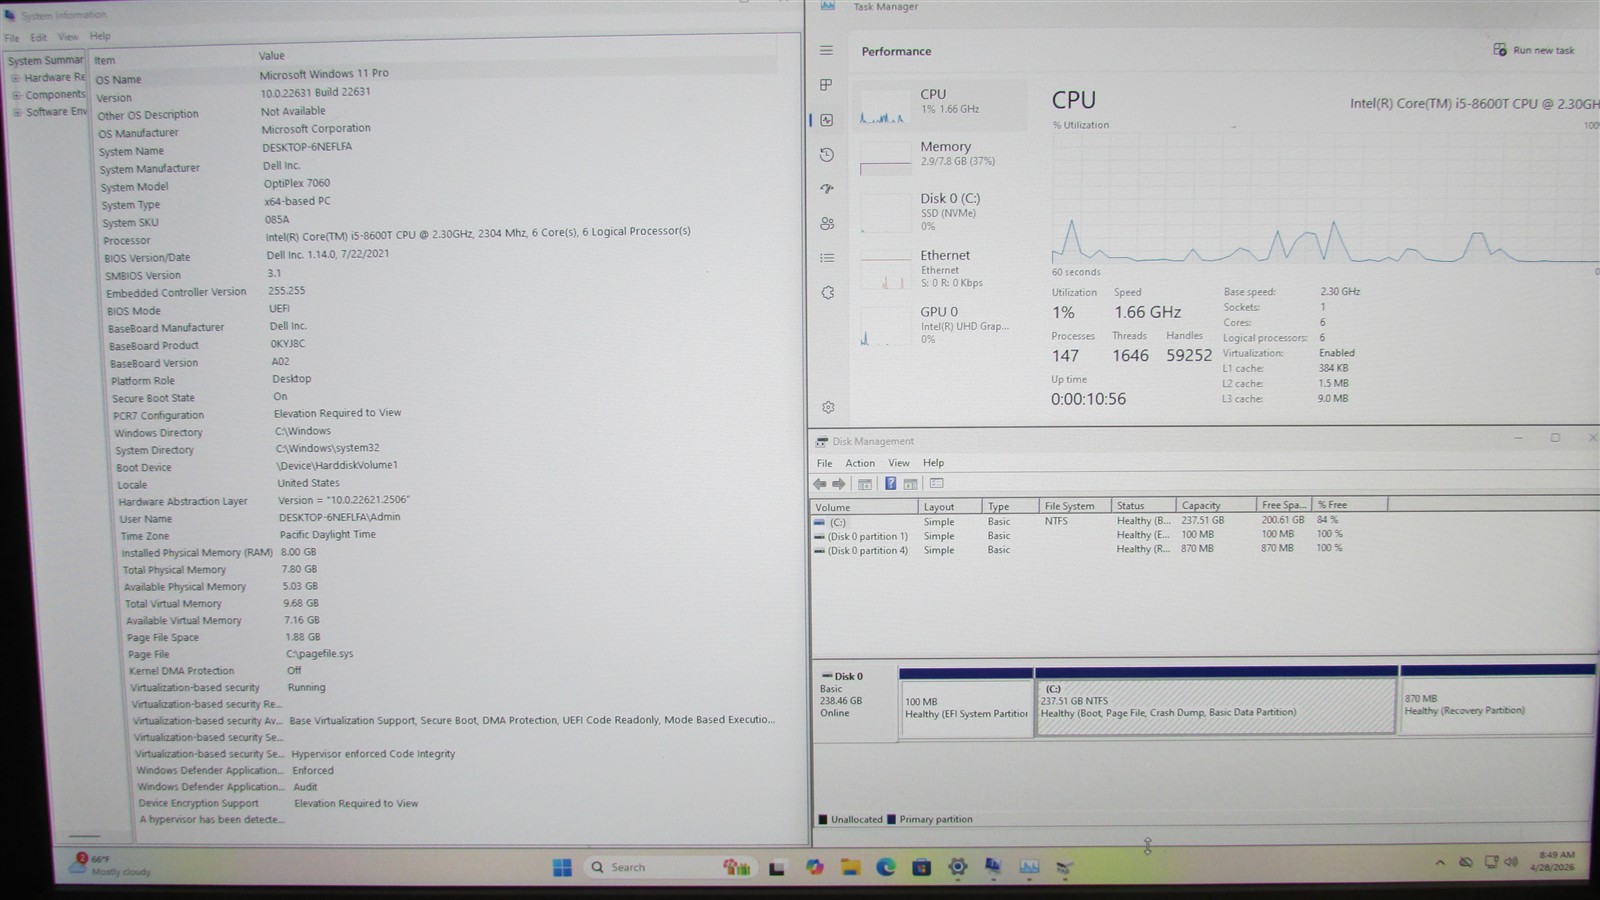Open View menu in Disk Management

[x=899, y=463]
